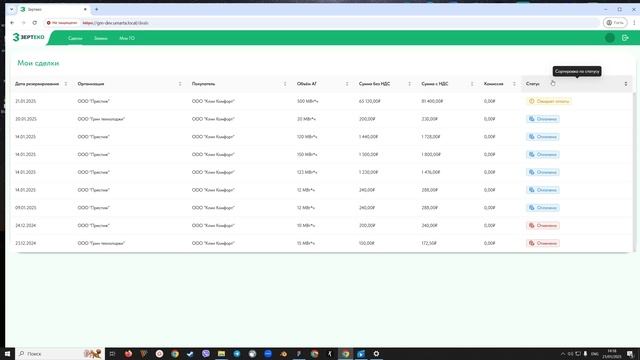Screen dimensions: 640x360
Task: Click the Ожидает оплаты status badge
Action: click(x=549, y=101)
